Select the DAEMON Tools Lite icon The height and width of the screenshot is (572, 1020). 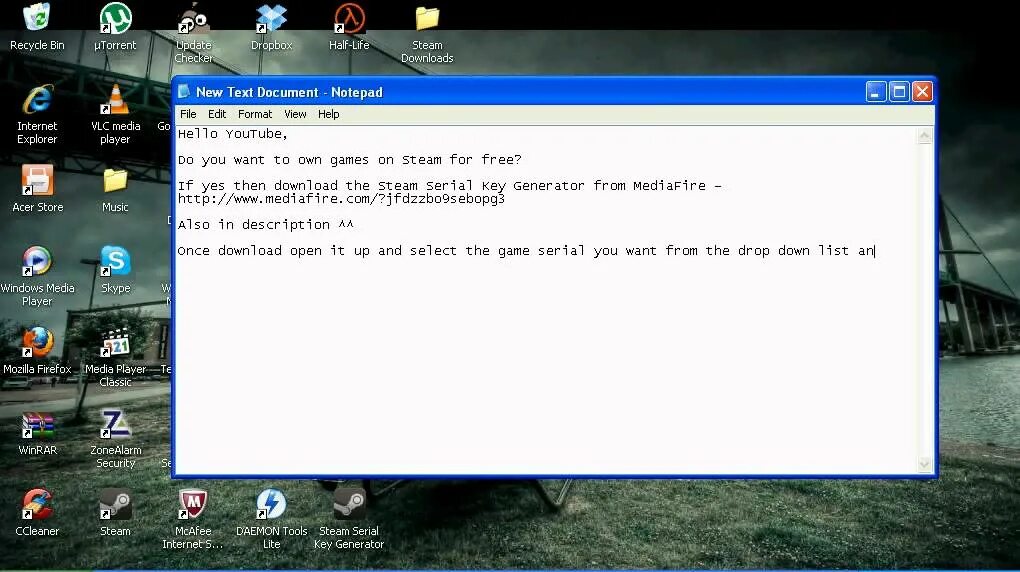coord(271,519)
